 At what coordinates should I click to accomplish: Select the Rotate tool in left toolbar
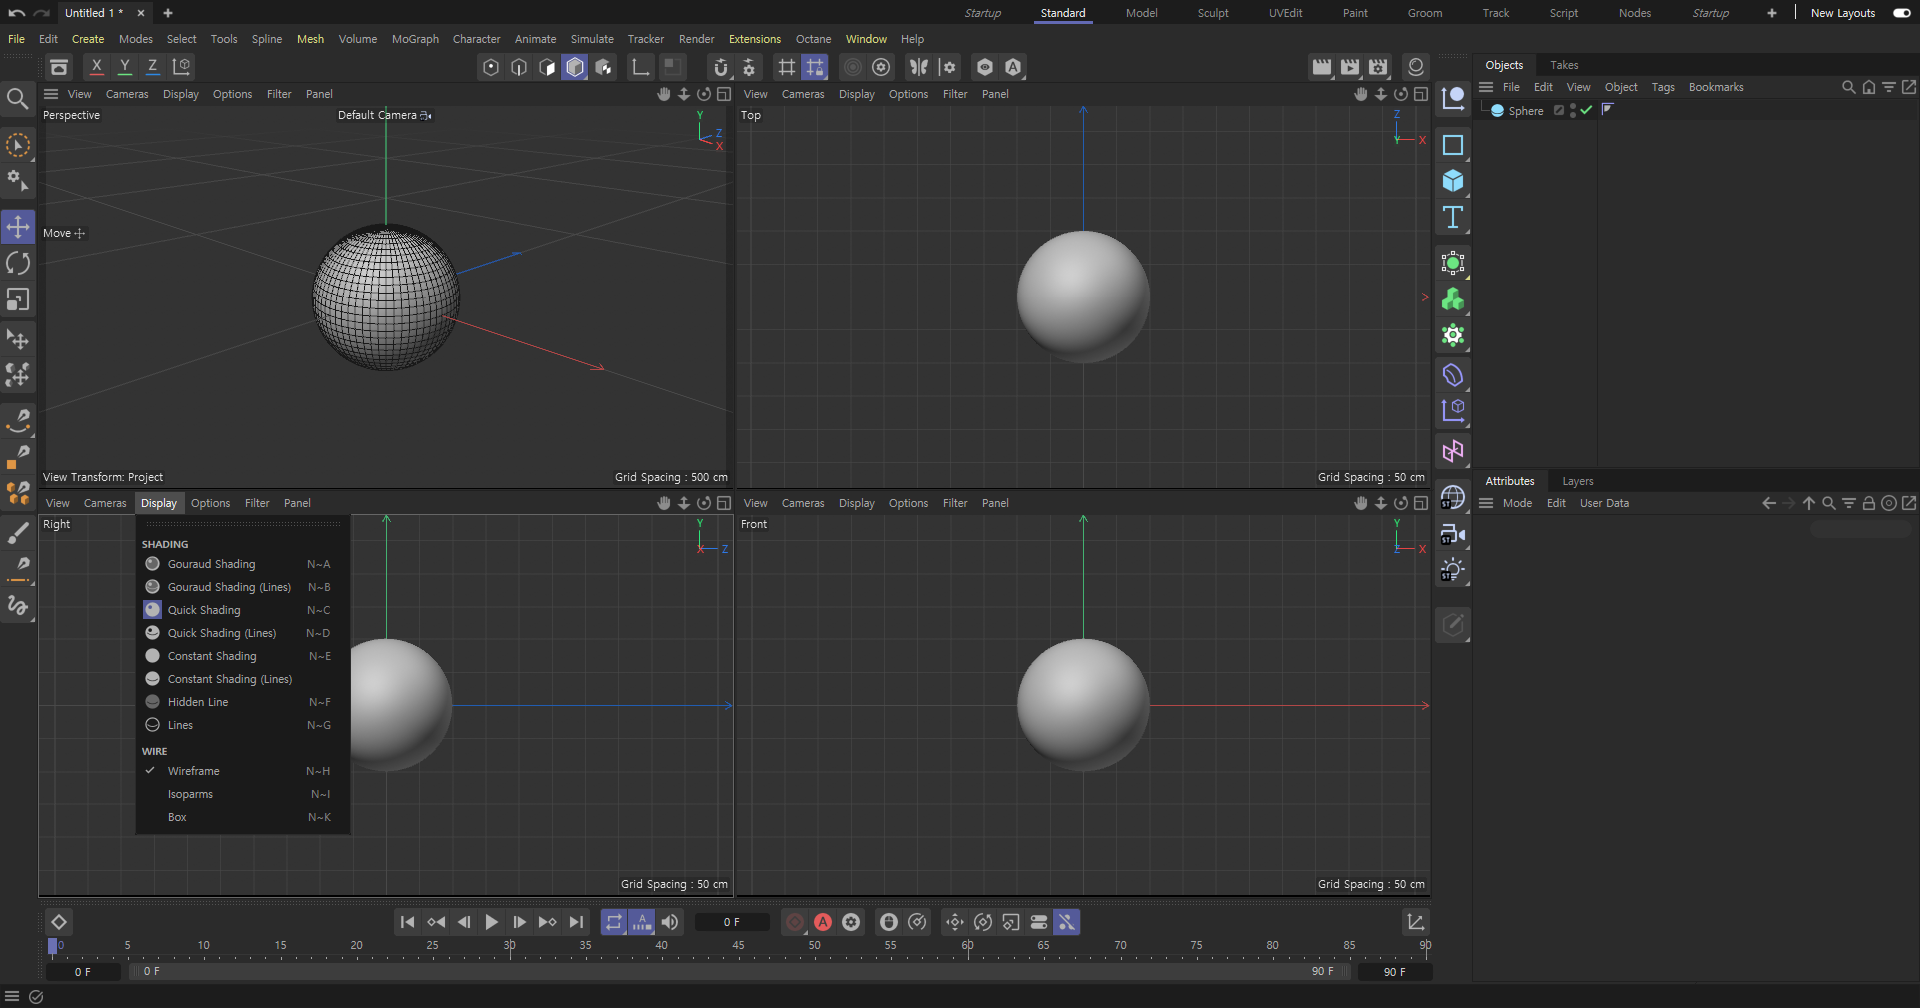tap(18, 263)
